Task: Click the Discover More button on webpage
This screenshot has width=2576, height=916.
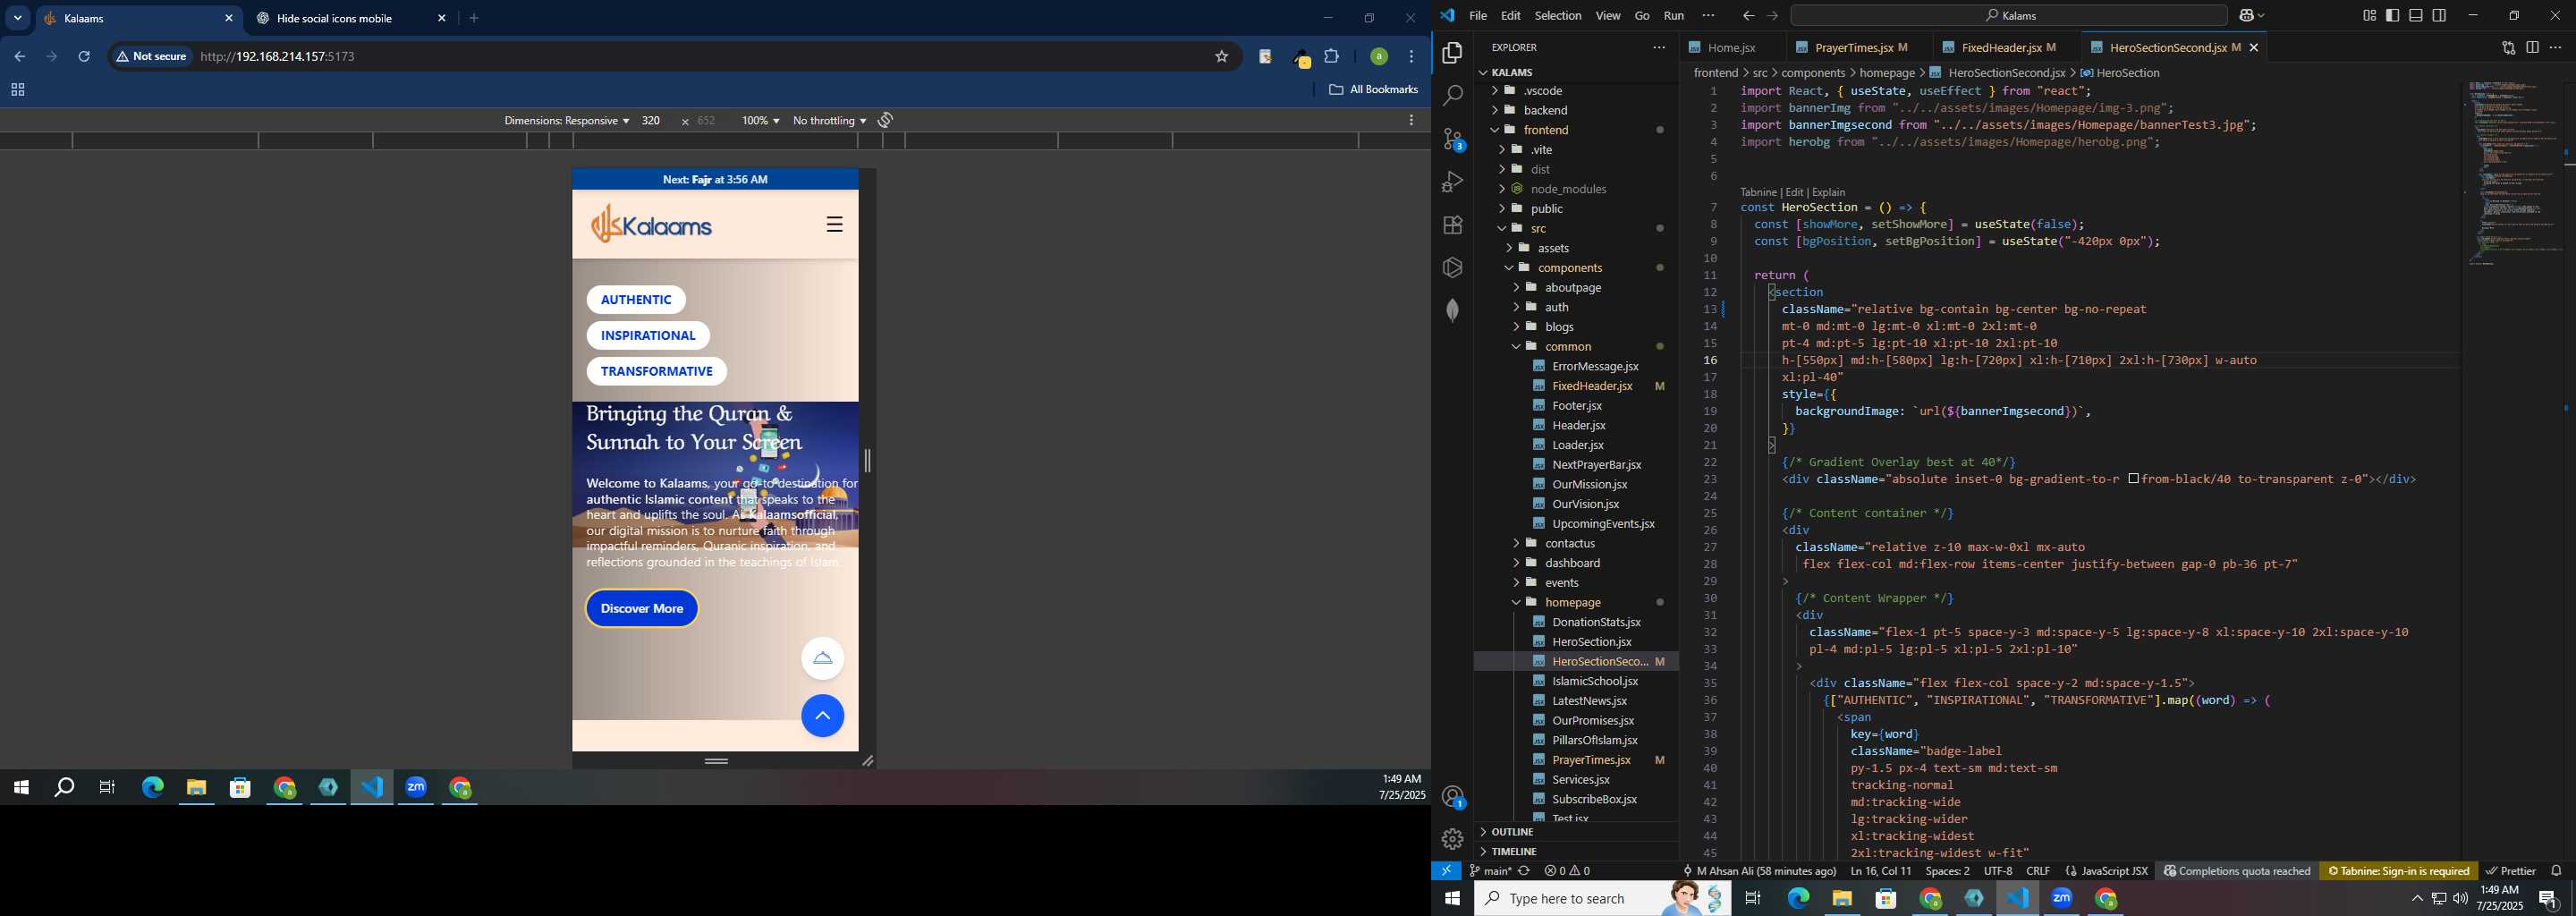Action: point(642,609)
